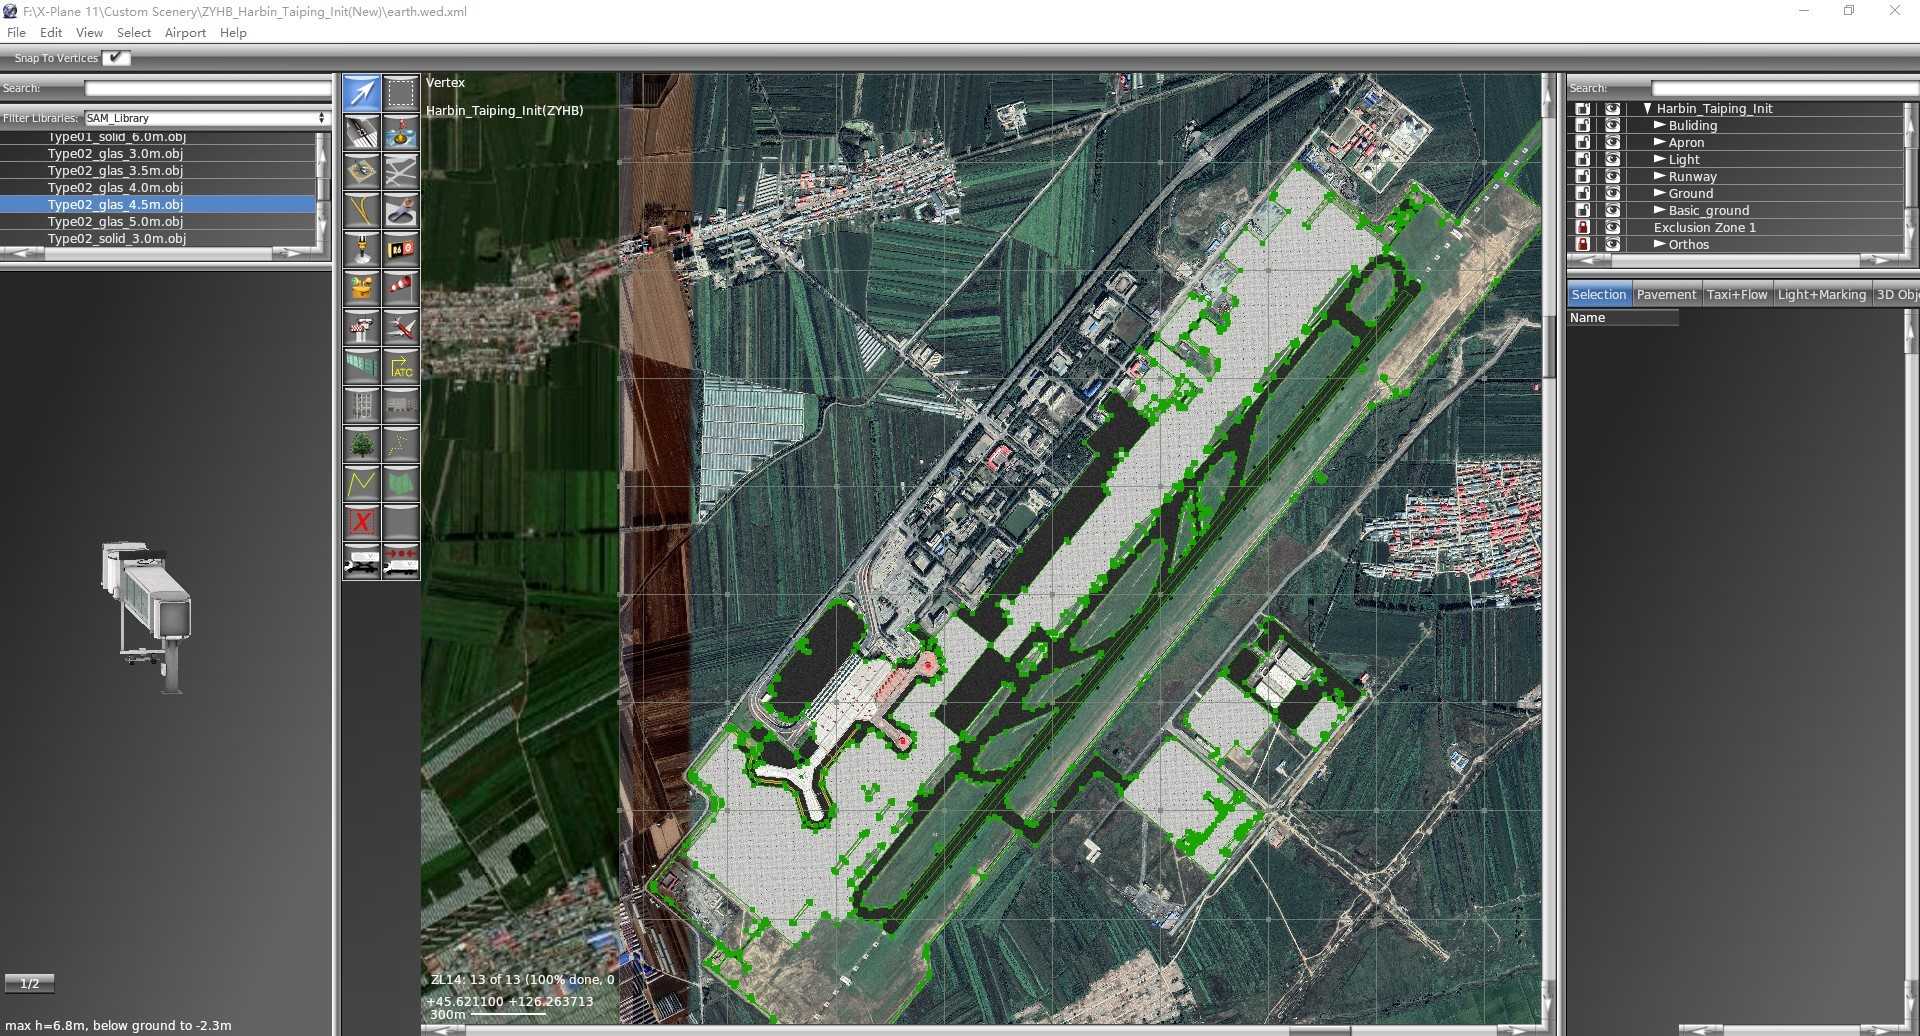Viewport: 1920px width, 1036px height.
Task: Switch to the Light+Marking tab
Action: 1821,294
